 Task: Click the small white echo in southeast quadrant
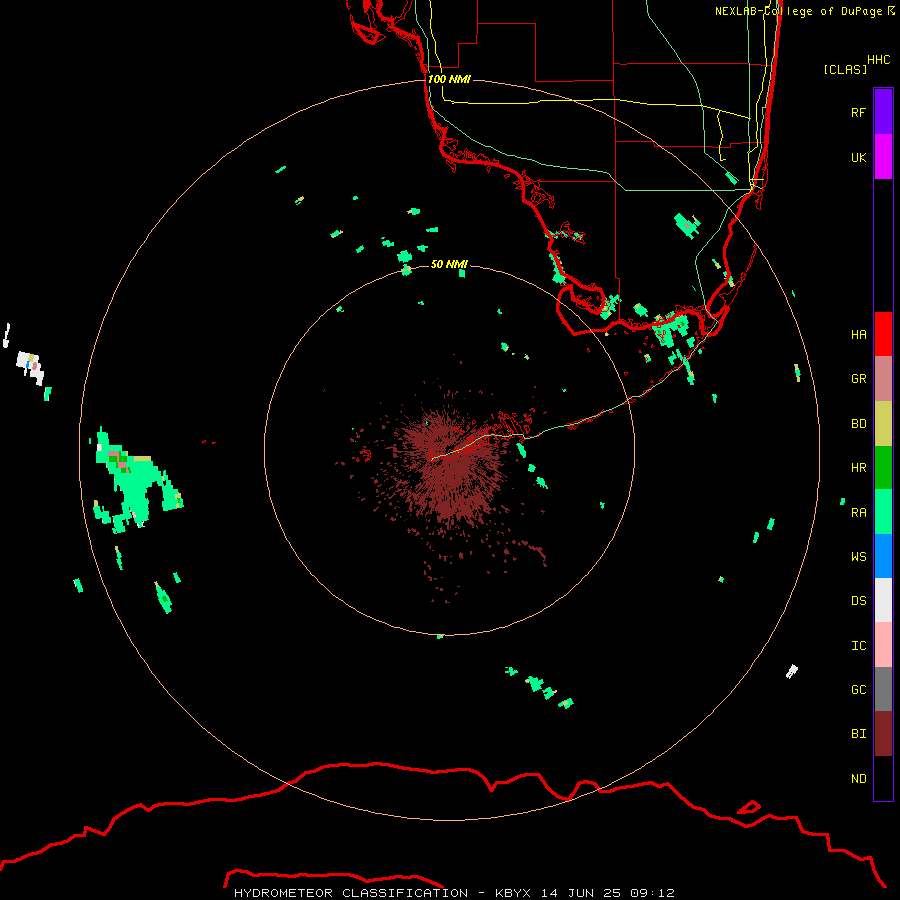[792, 671]
